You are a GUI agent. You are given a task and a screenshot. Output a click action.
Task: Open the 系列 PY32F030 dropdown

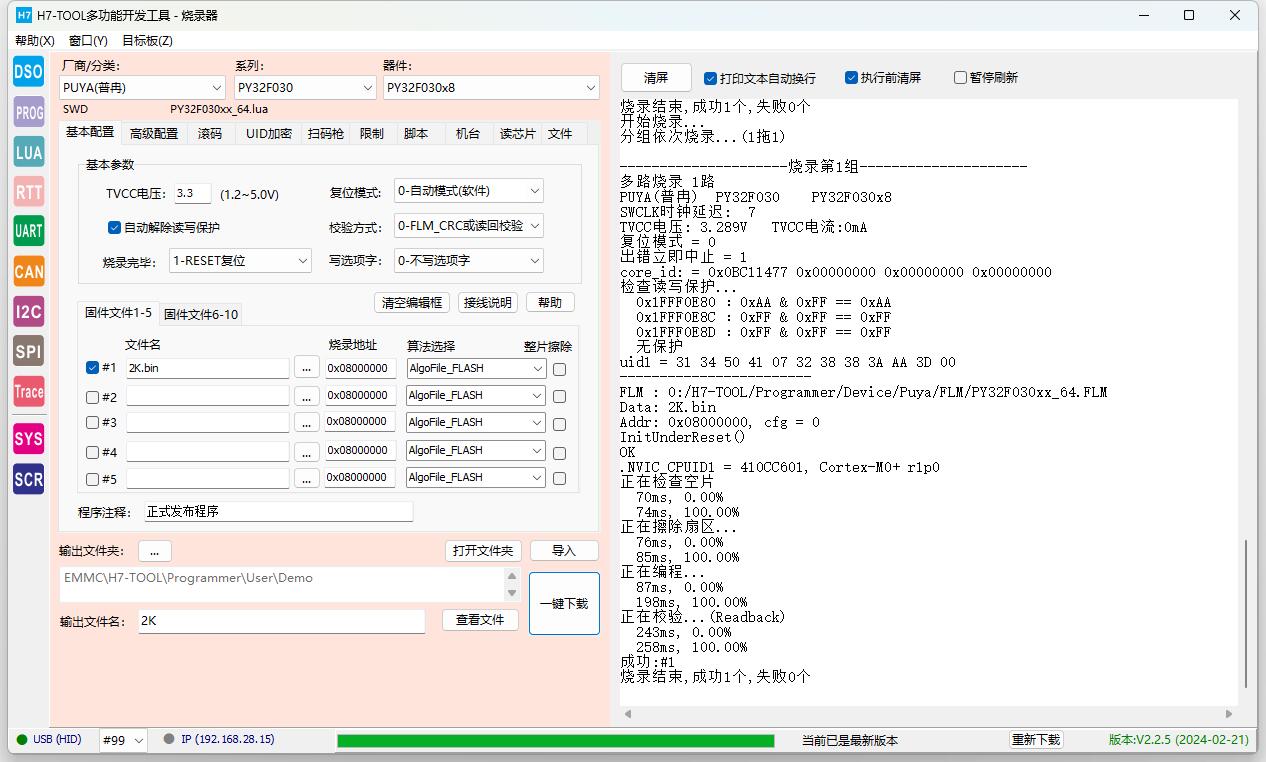[305, 88]
